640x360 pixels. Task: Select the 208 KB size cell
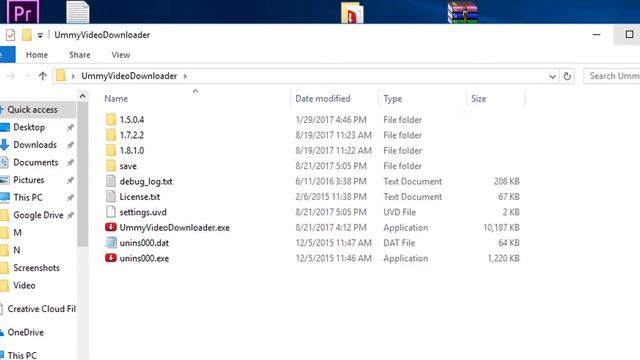[507, 181]
